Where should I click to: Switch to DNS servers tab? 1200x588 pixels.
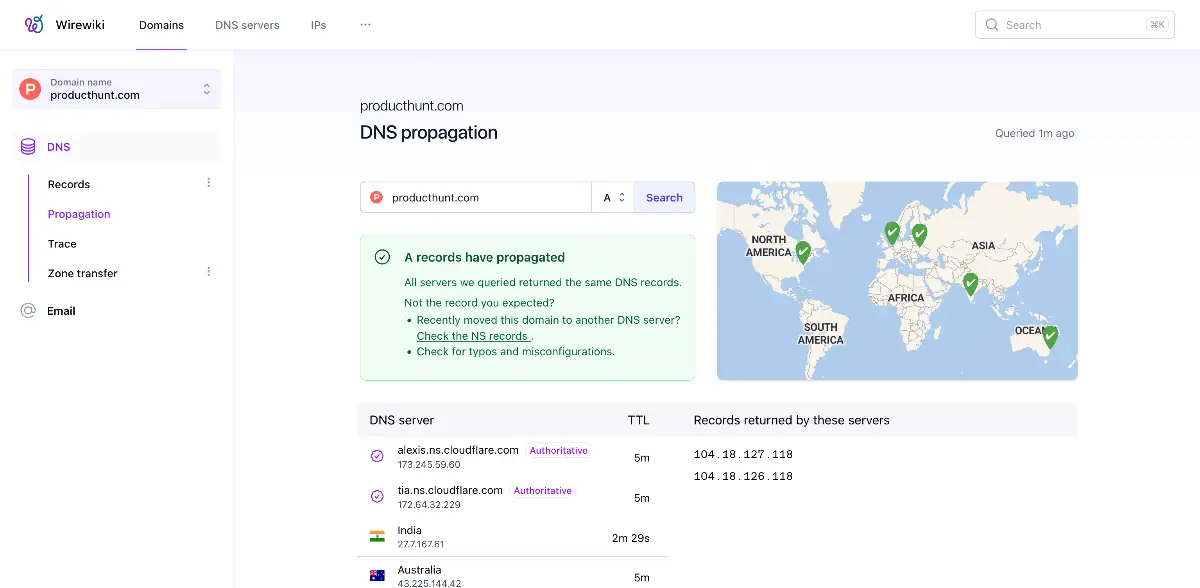tap(247, 25)
